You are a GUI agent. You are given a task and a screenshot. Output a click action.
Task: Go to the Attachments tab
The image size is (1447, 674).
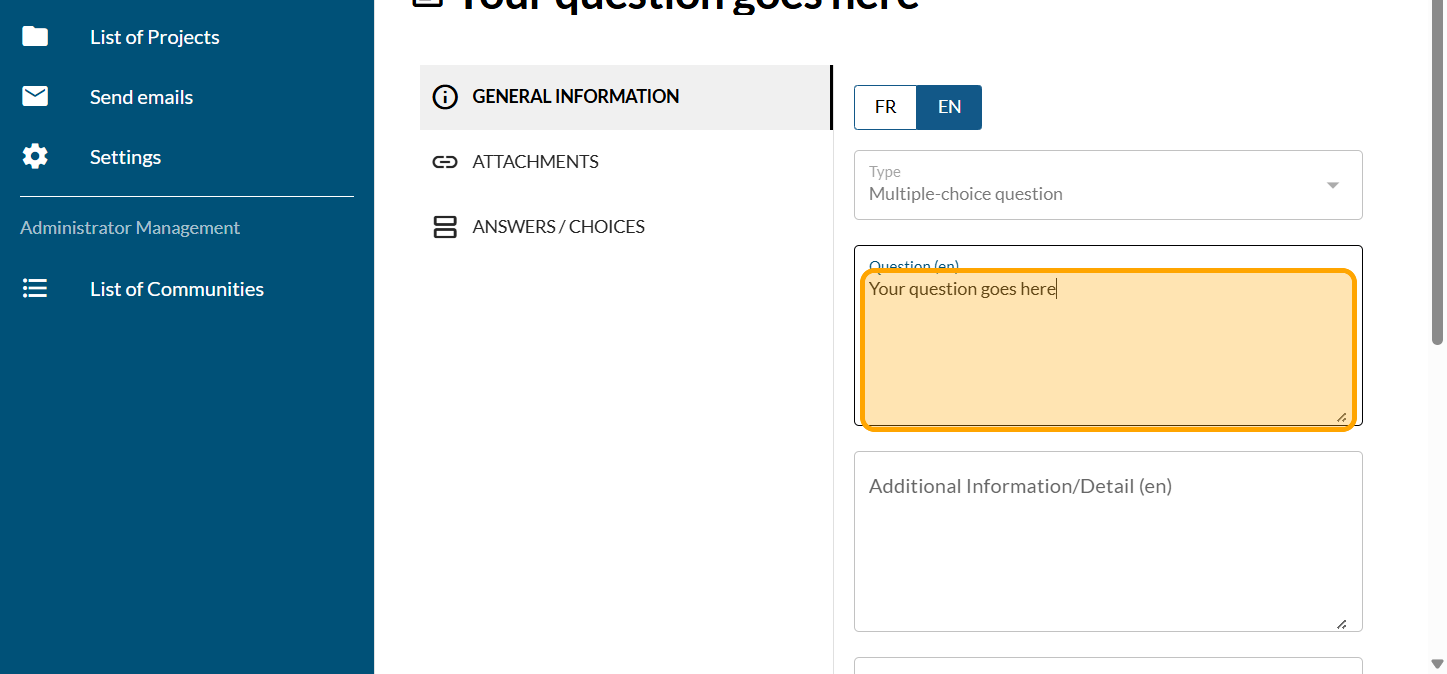tap(535, 162)
